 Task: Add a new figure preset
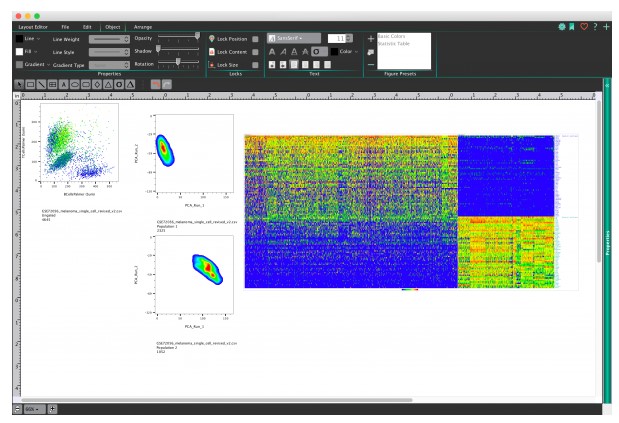tap(371, 39)
